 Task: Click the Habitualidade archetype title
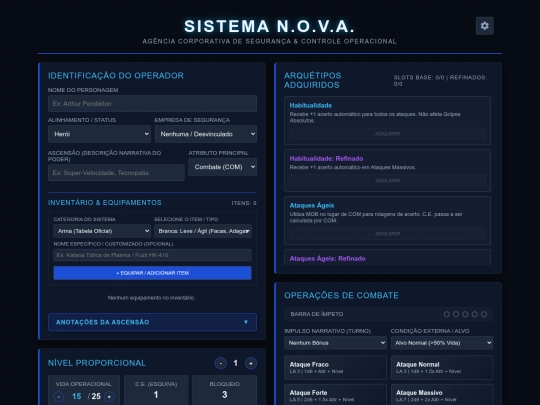311,105
